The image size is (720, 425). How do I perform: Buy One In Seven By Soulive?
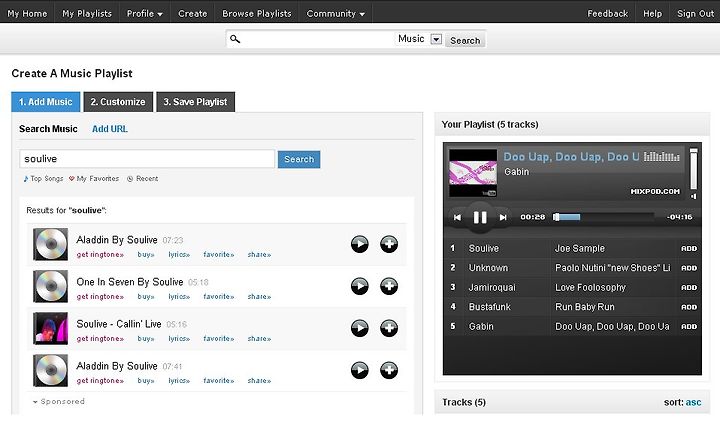(146, 297)
